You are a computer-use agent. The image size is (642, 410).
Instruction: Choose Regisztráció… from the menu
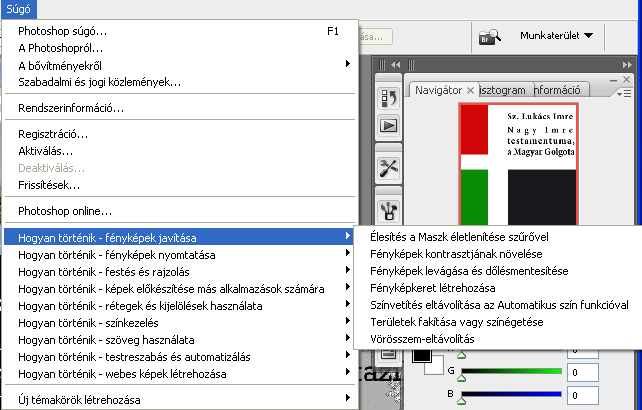(x=179, y=134)
